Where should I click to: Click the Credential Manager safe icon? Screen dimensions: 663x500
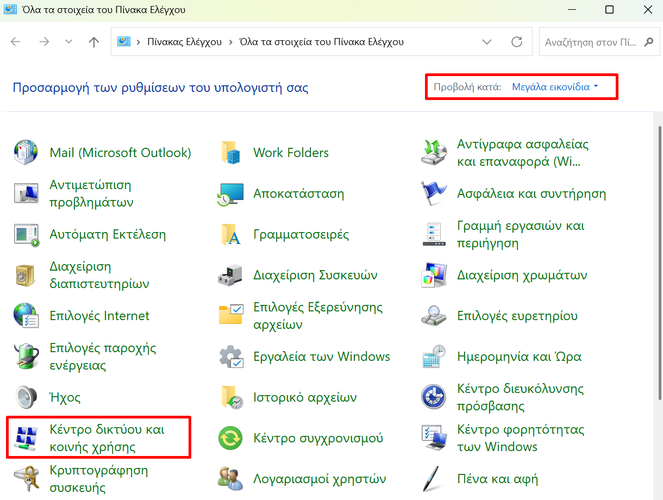25,275
